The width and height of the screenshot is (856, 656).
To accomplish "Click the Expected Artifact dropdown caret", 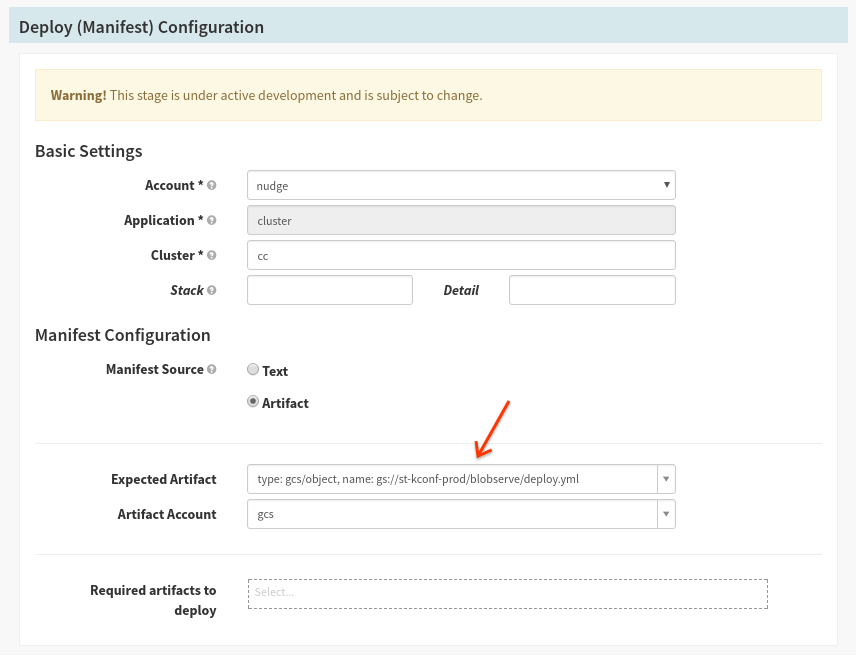I will [665, 479].
